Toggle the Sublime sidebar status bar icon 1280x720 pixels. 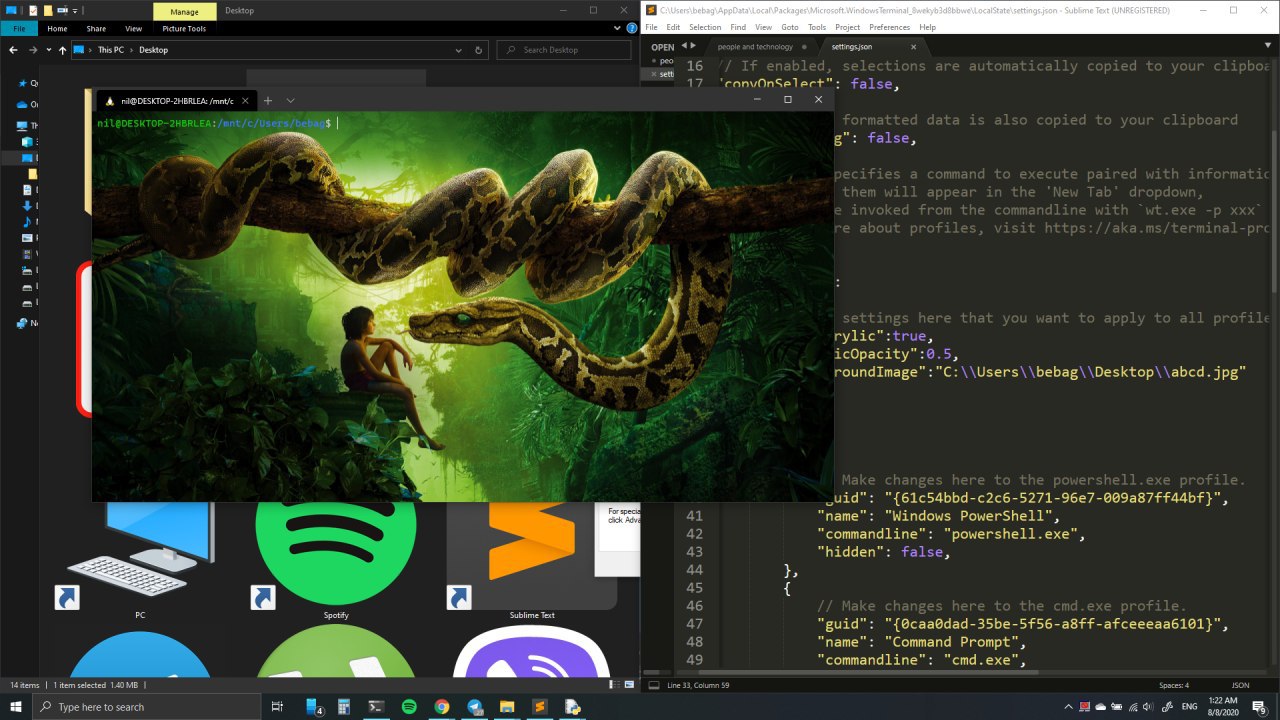tap(653, 685)
